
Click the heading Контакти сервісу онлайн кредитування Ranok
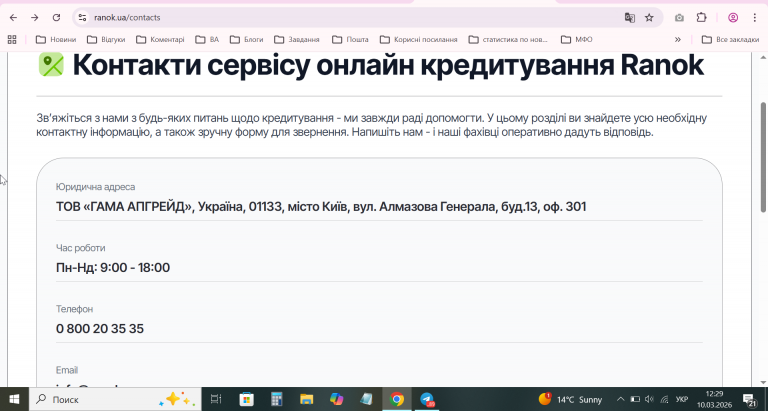388,65
